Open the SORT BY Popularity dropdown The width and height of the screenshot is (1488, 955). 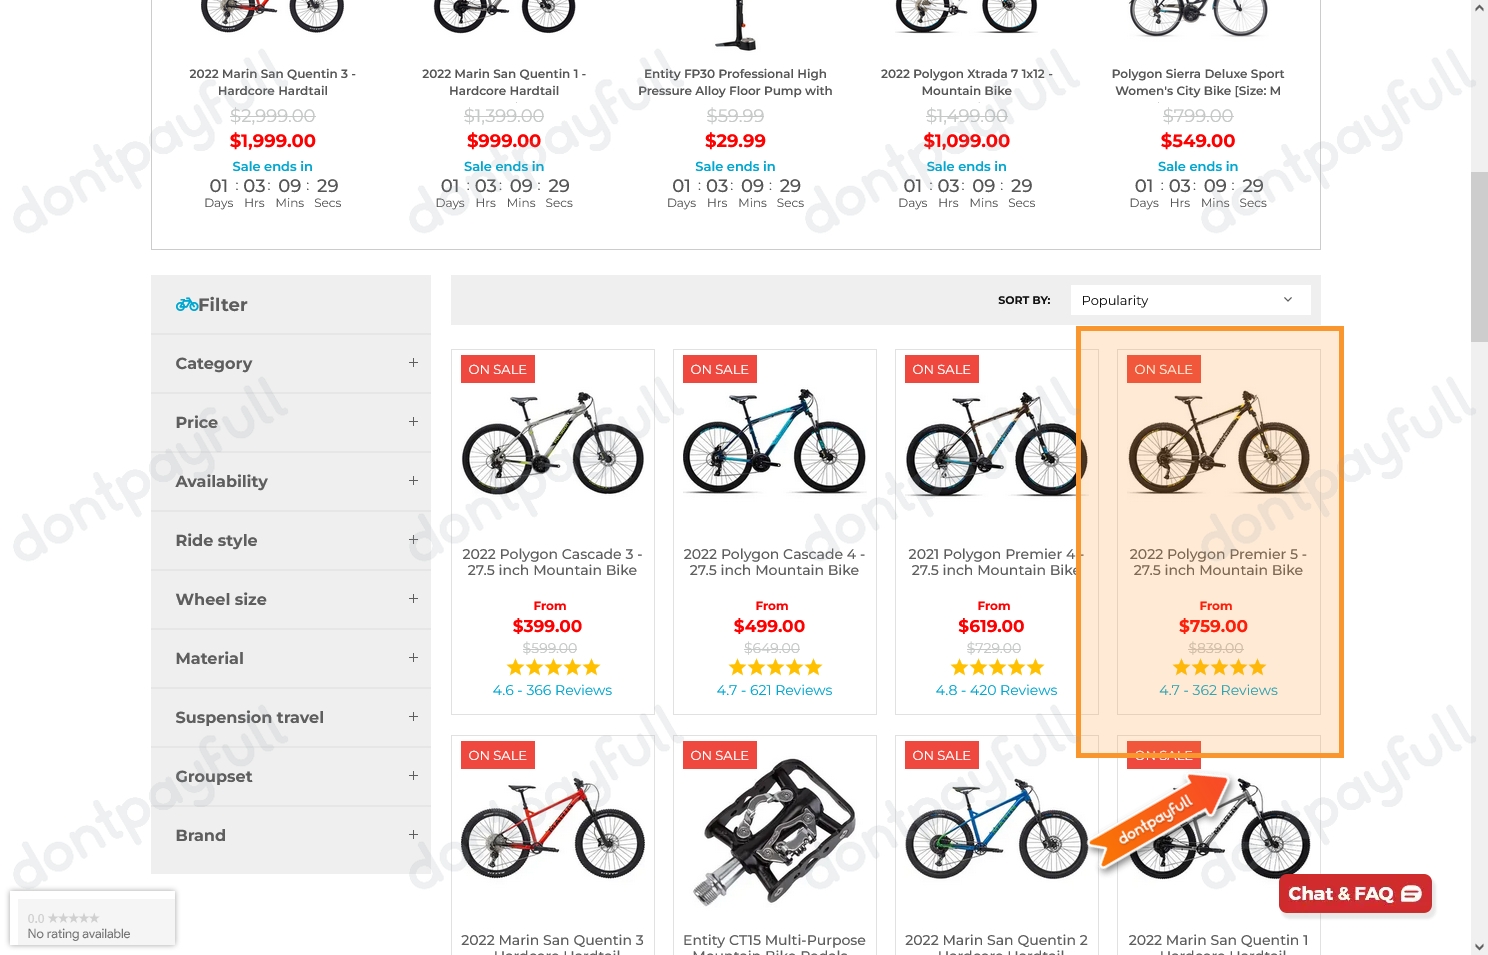(x=1189, y=299)
